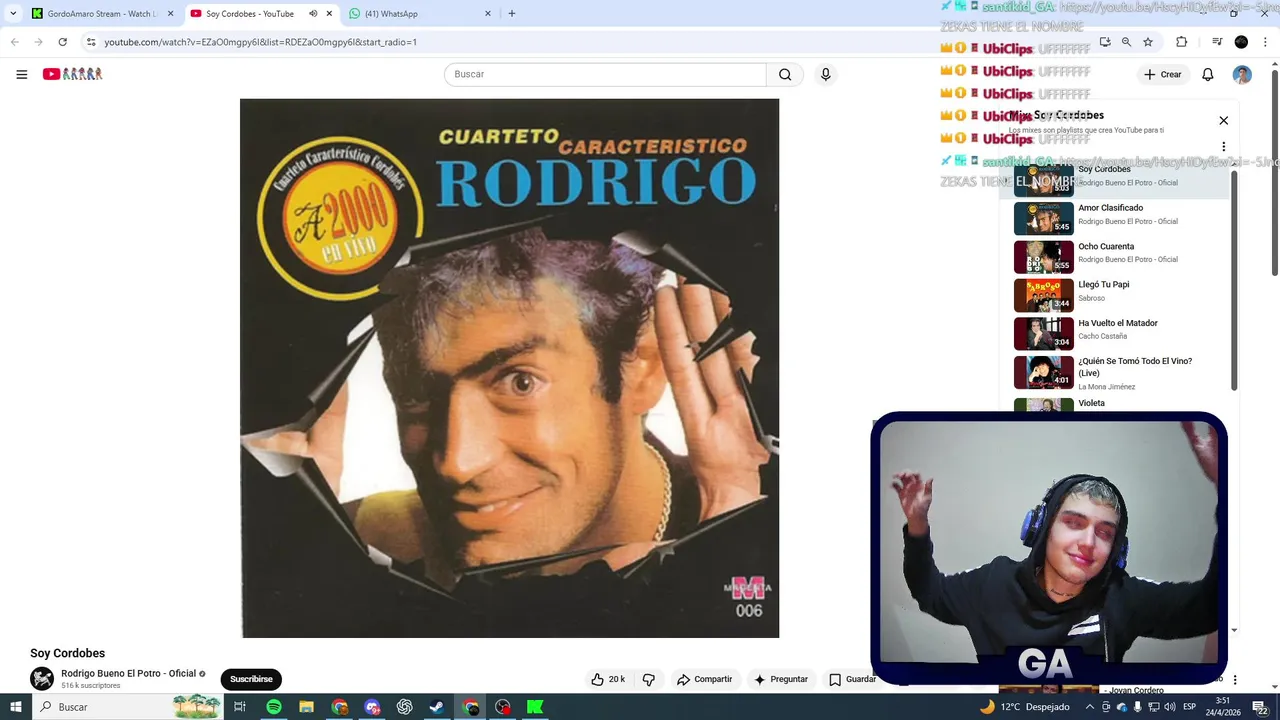Open YouTube notifications bell
This screenshot has height=720, width=1280.
click(x=1207, y=74)
